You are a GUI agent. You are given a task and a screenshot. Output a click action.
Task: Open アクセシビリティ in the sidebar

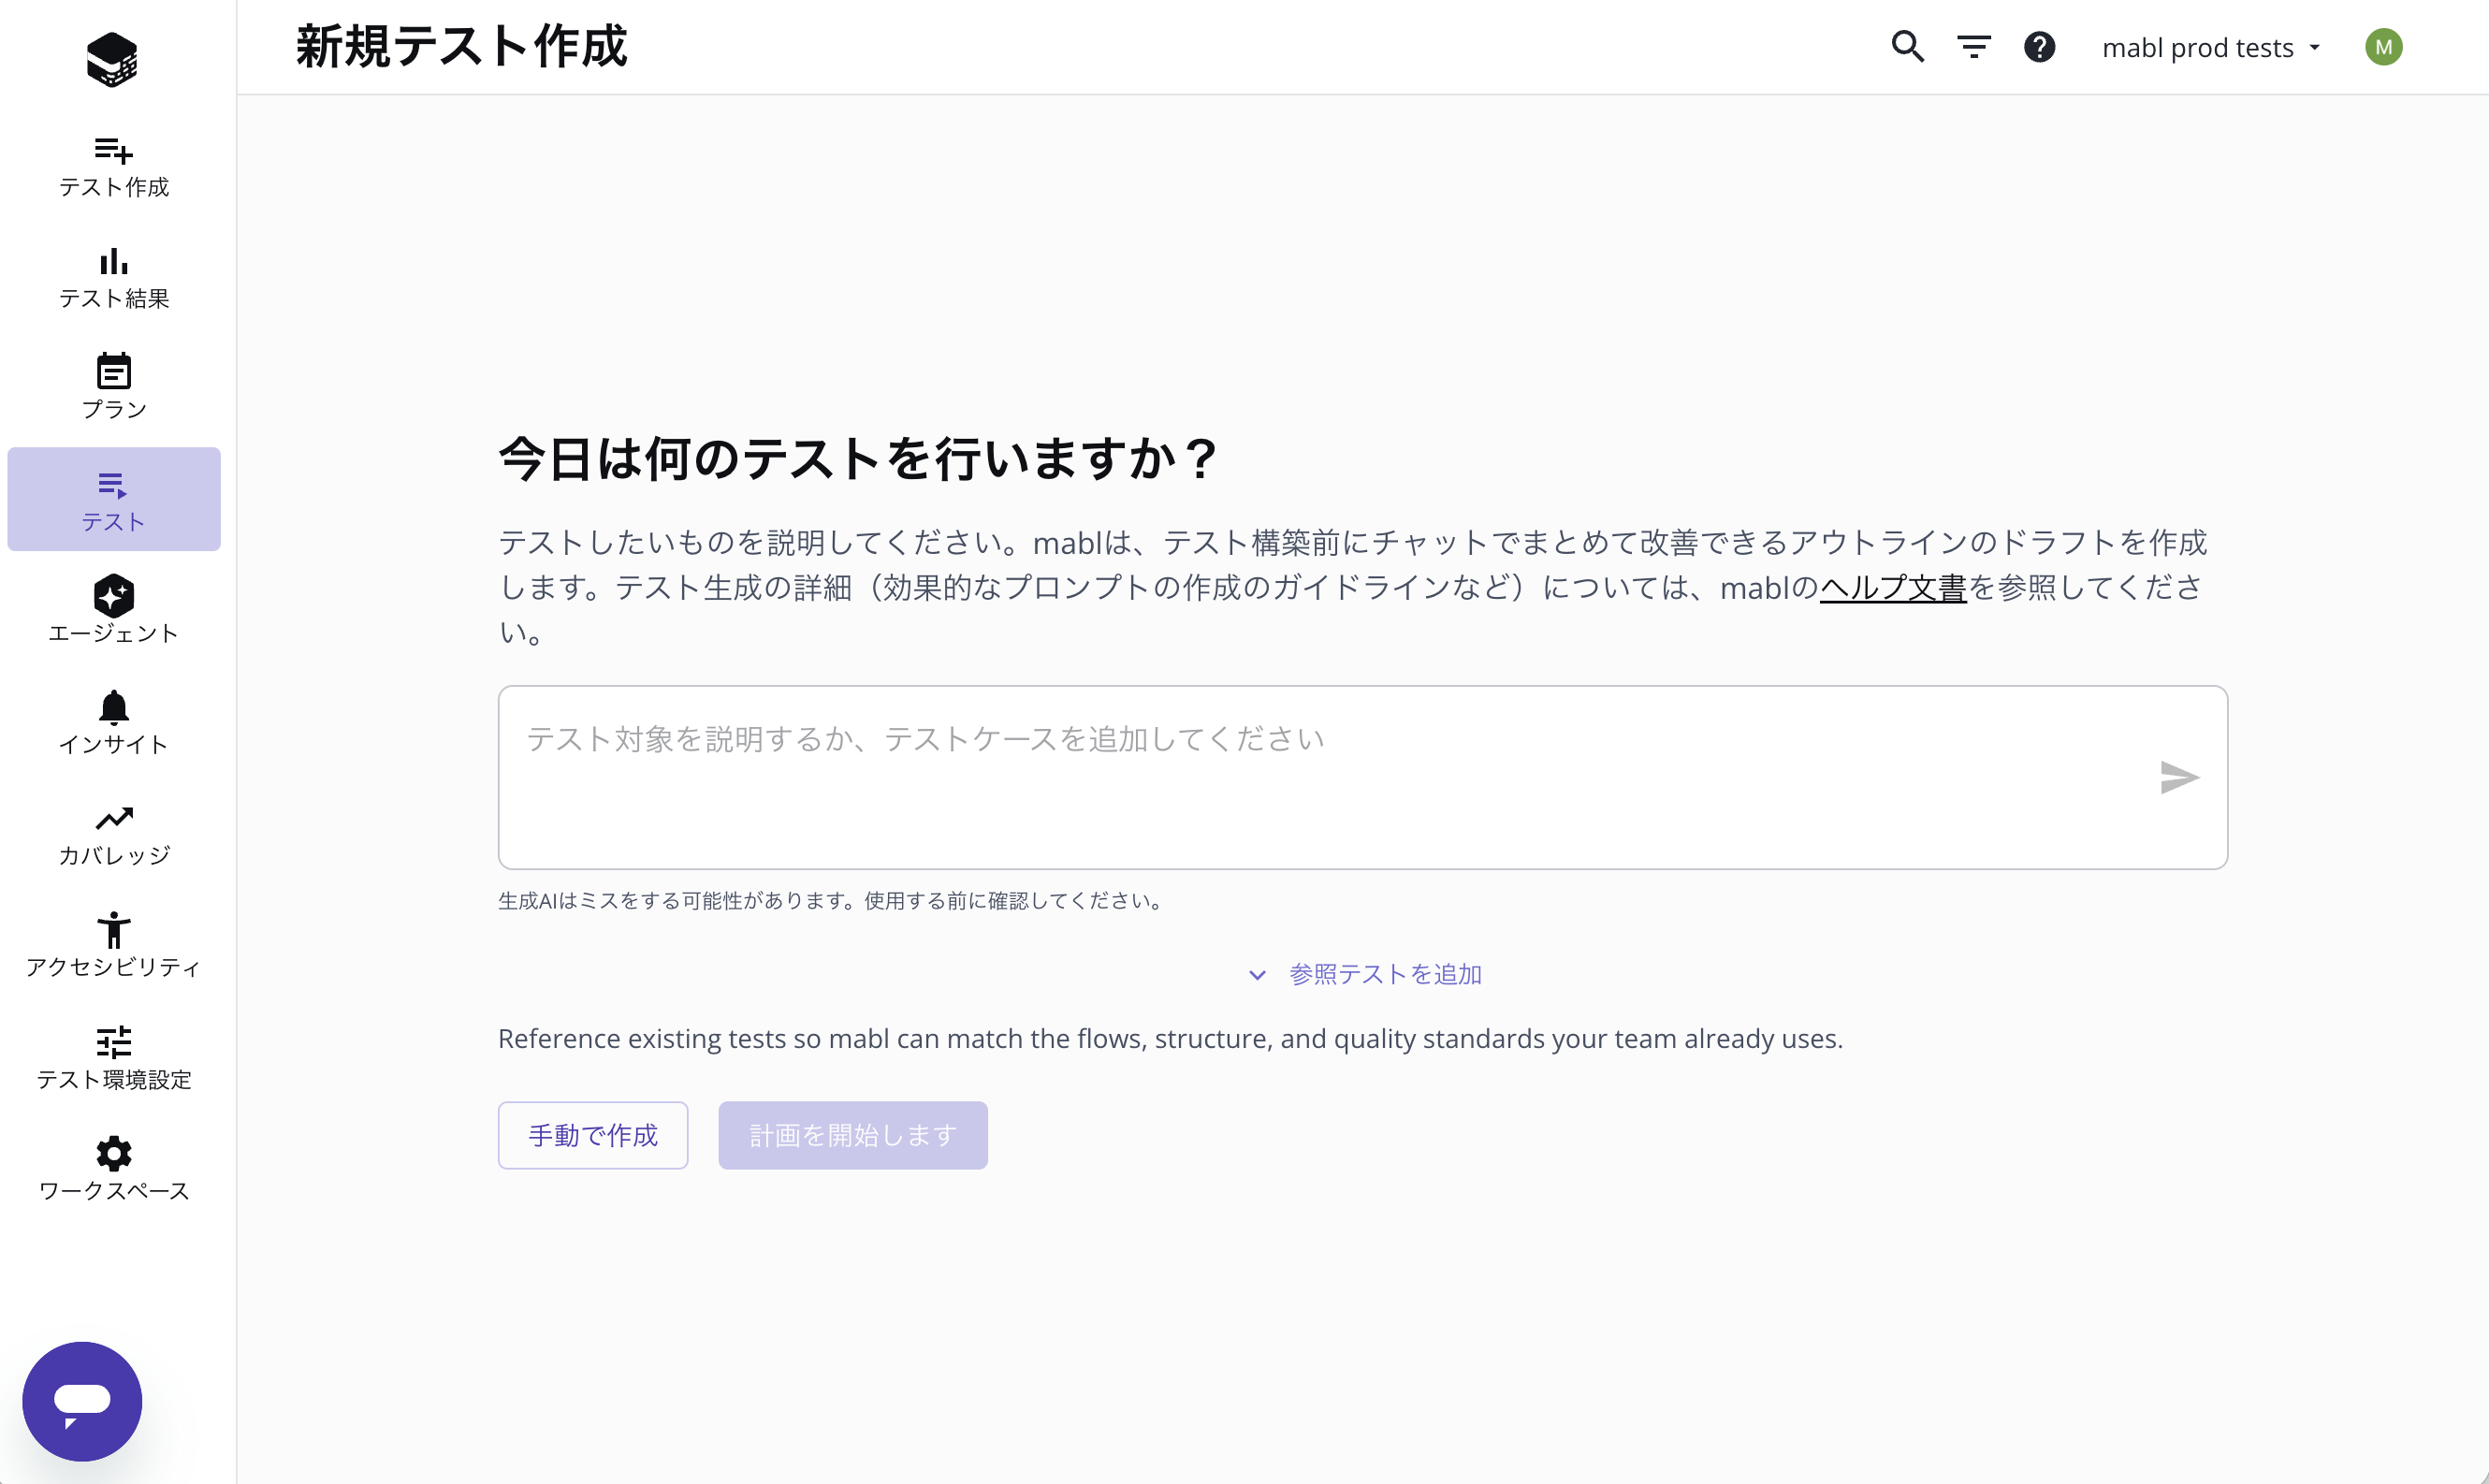tap(114, 945)
